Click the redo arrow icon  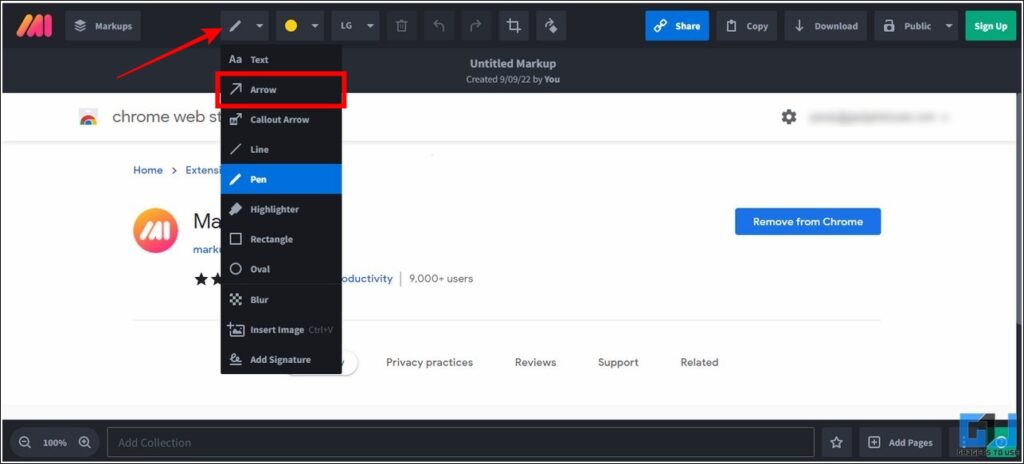[x=475, y=26]
